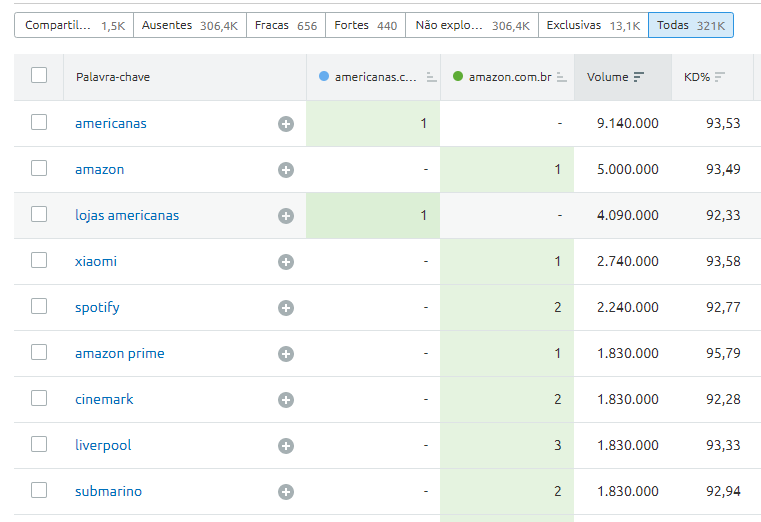Check the box for the americanas row

[39, 122]
